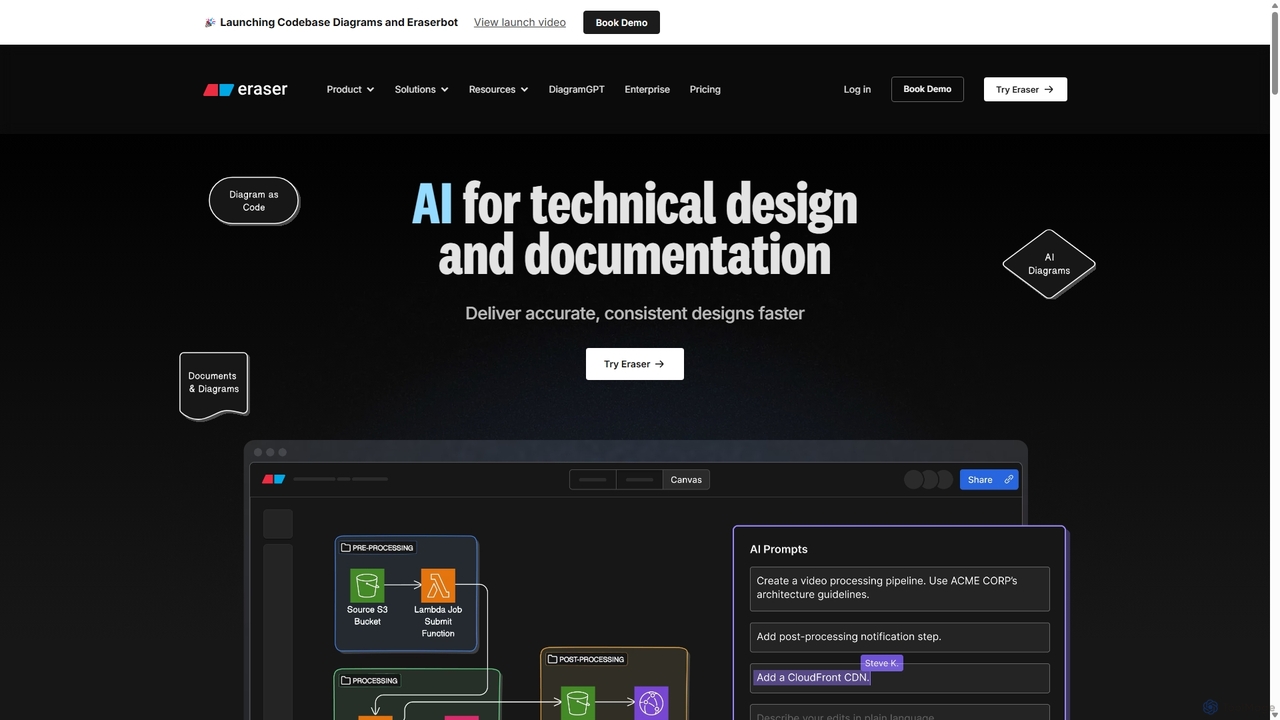Click the Try Eraser button below the headline
This screenshot has width=1280, height=720.
click(635, 364)
